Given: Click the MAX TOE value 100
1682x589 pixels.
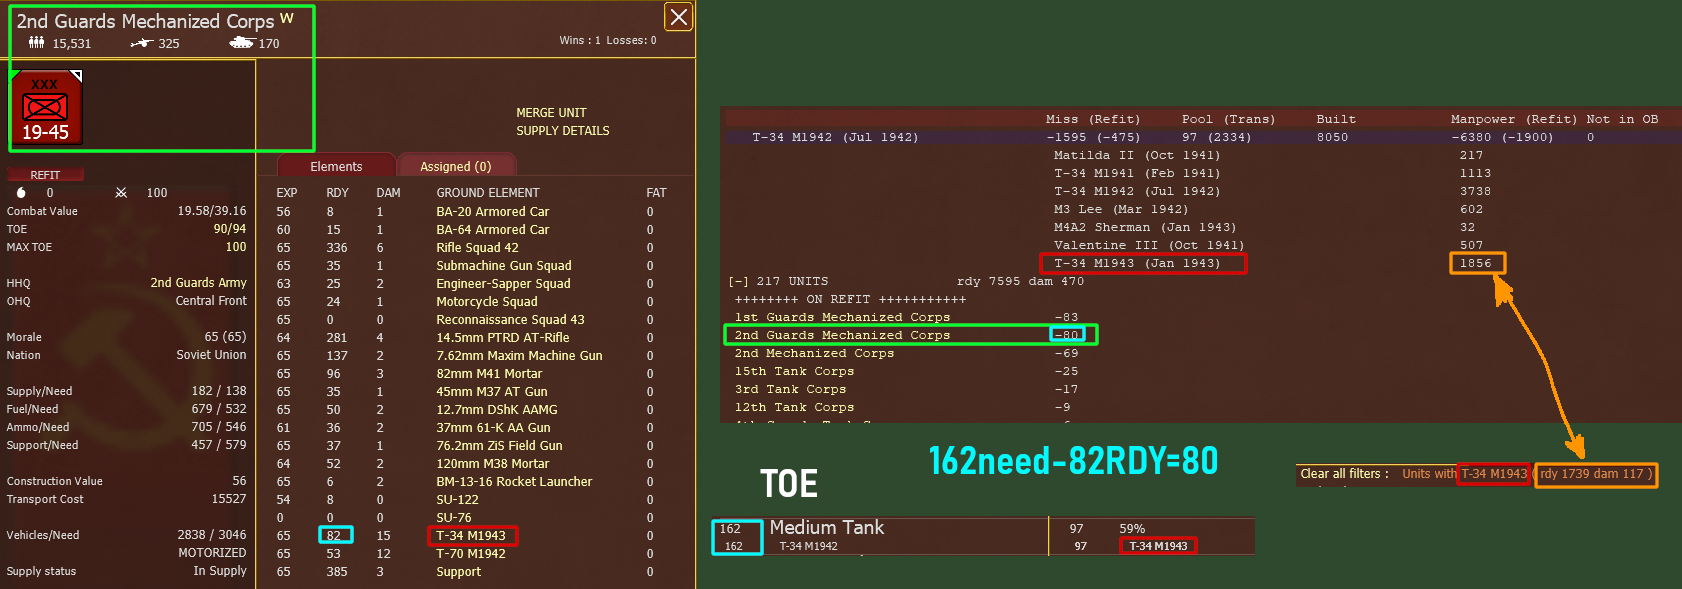Looking at the screenshot, I should [x=236, y=247].
